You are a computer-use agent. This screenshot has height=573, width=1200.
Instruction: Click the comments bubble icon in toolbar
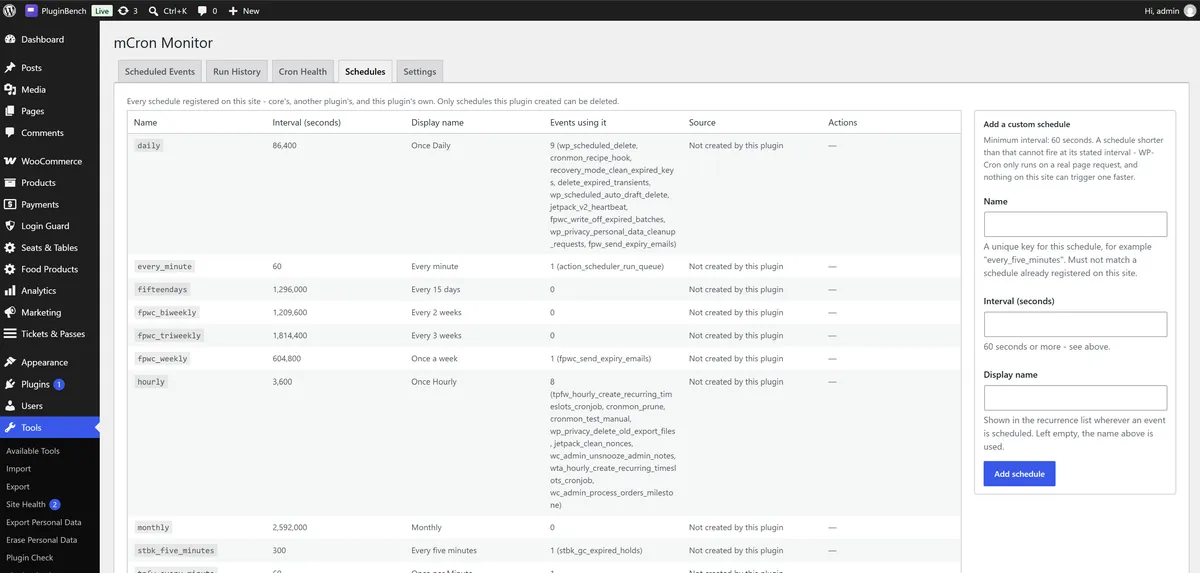[203, 10]
